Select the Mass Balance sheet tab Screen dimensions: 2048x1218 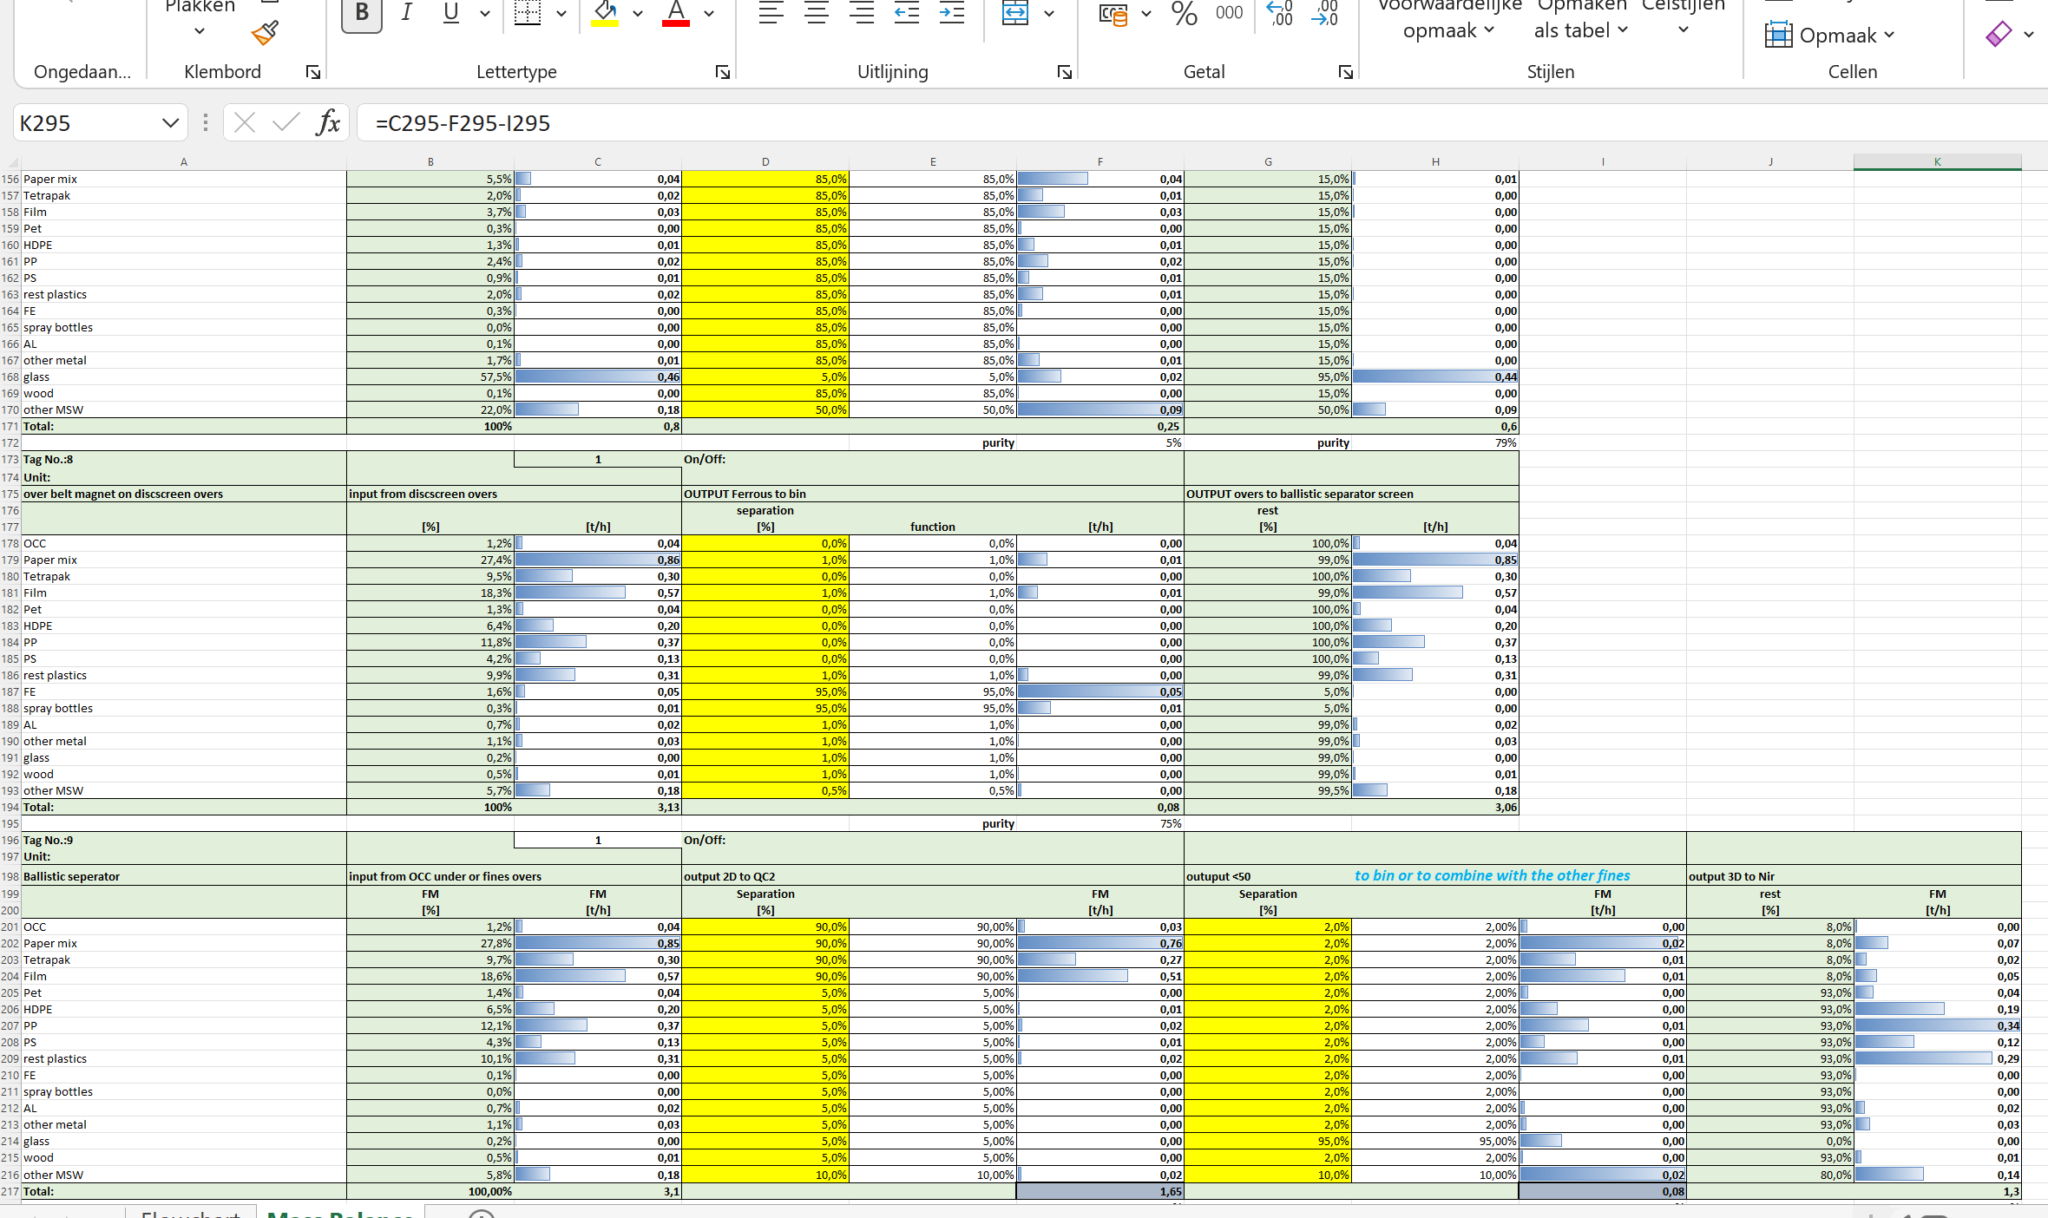[x=340, y=1214]
